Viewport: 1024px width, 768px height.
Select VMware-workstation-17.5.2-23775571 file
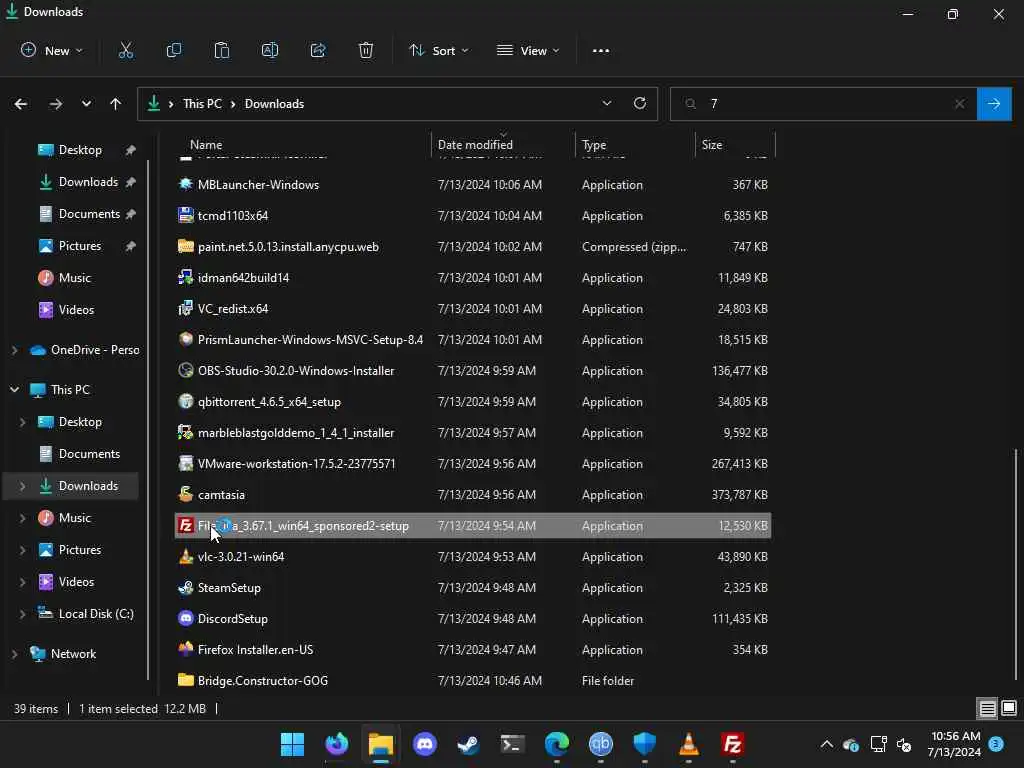(473, 464)
